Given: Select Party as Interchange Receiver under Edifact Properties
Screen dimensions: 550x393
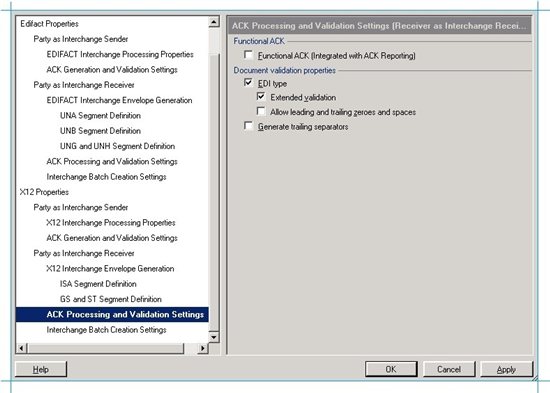Looking at the screenshot, I should (84, 85).
